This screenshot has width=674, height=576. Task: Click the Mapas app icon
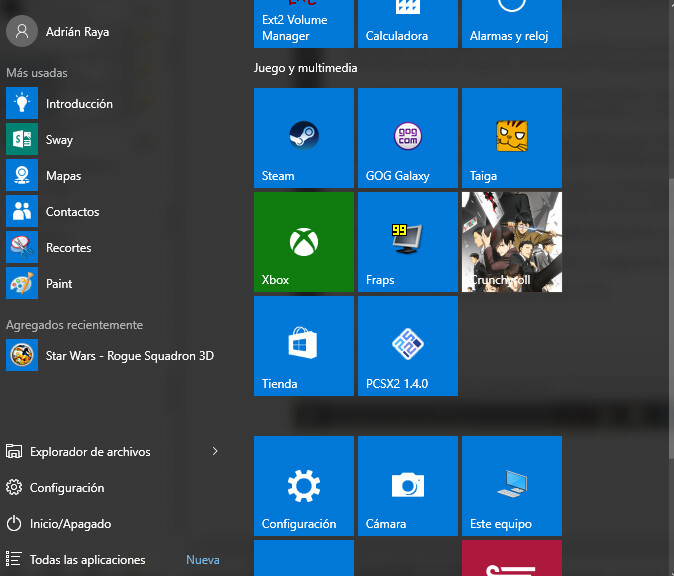point(22,175)
